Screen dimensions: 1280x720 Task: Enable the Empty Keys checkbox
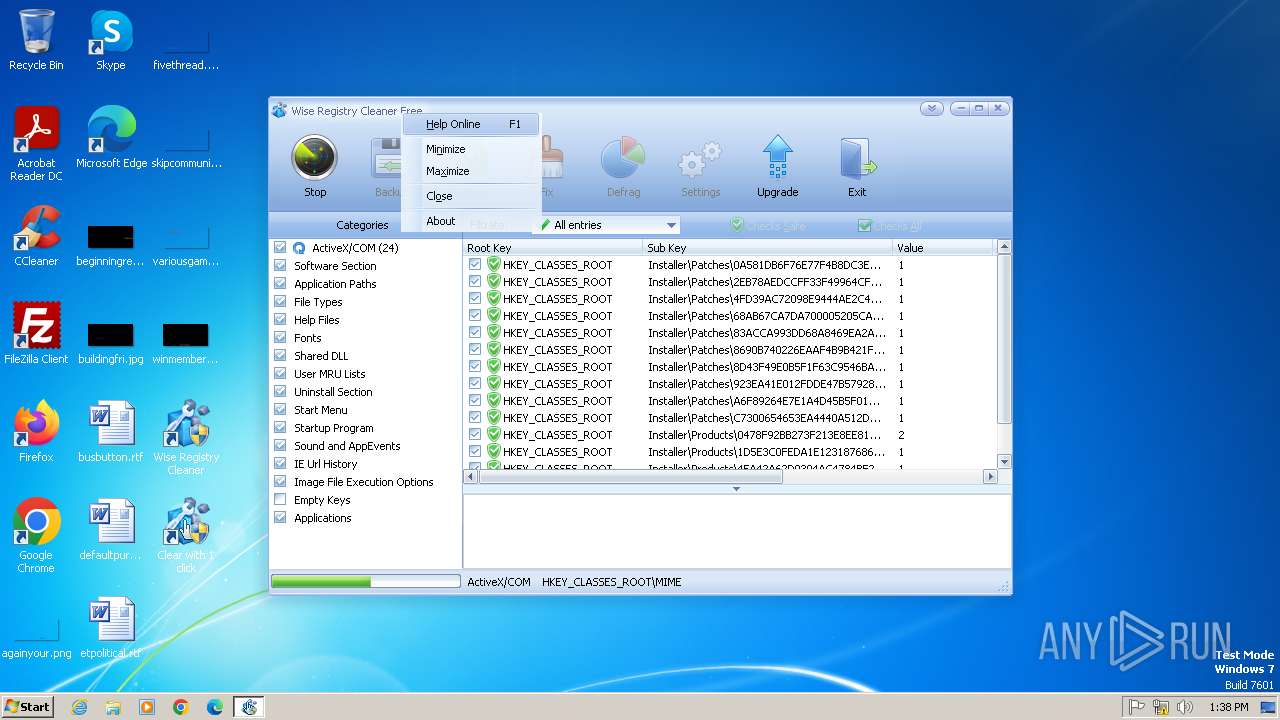click(x=280, y=499)
